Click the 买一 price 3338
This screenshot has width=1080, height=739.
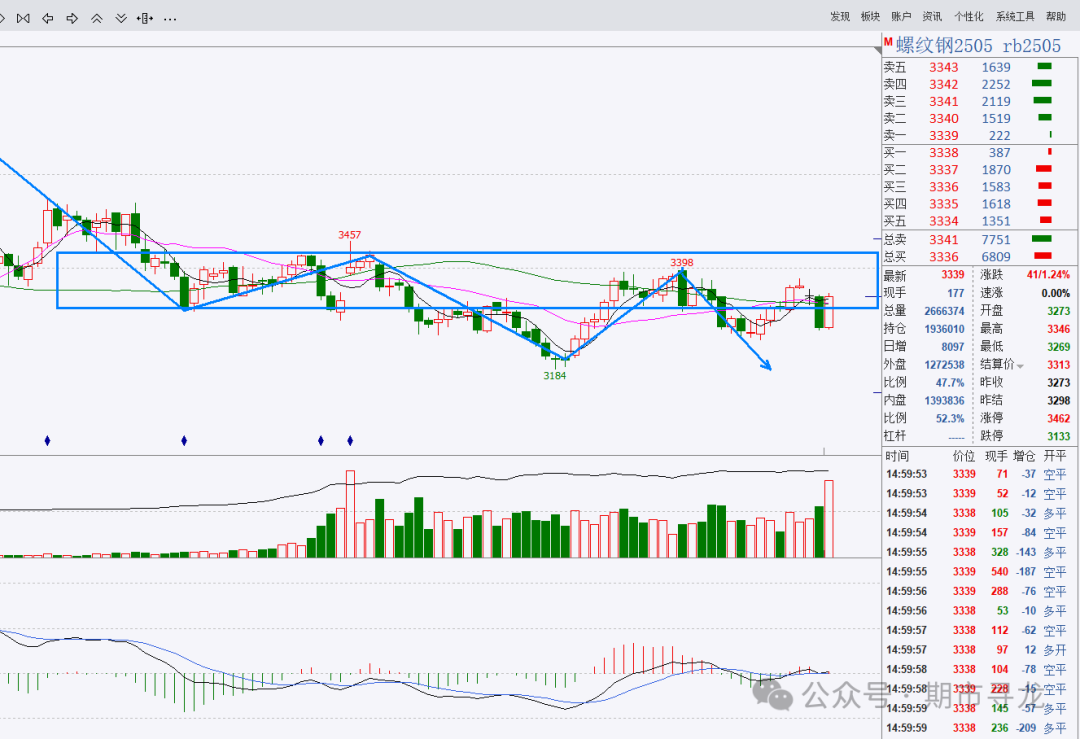point(944,153)
